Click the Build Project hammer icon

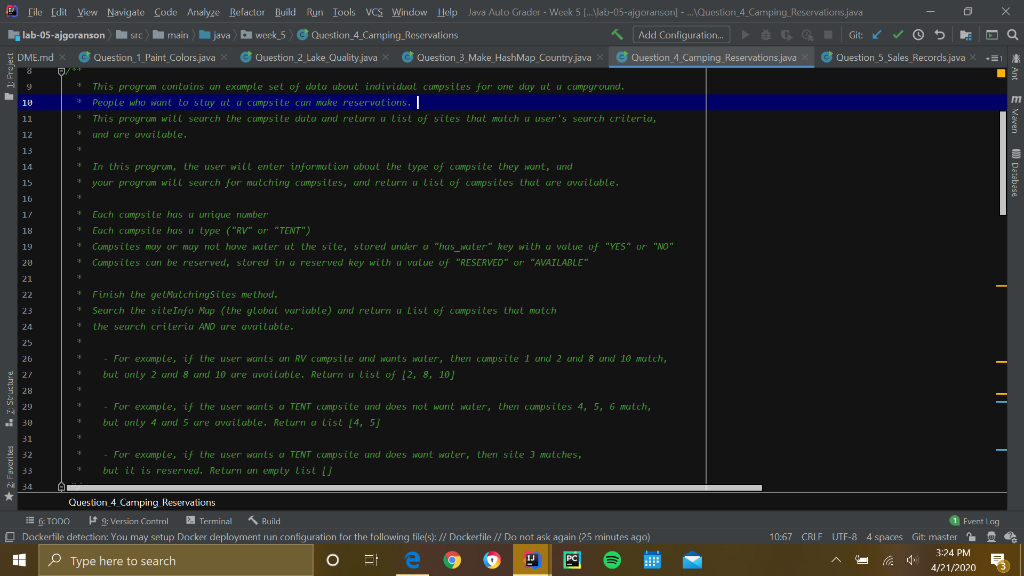pyautogui.click(x=617, y=35)
